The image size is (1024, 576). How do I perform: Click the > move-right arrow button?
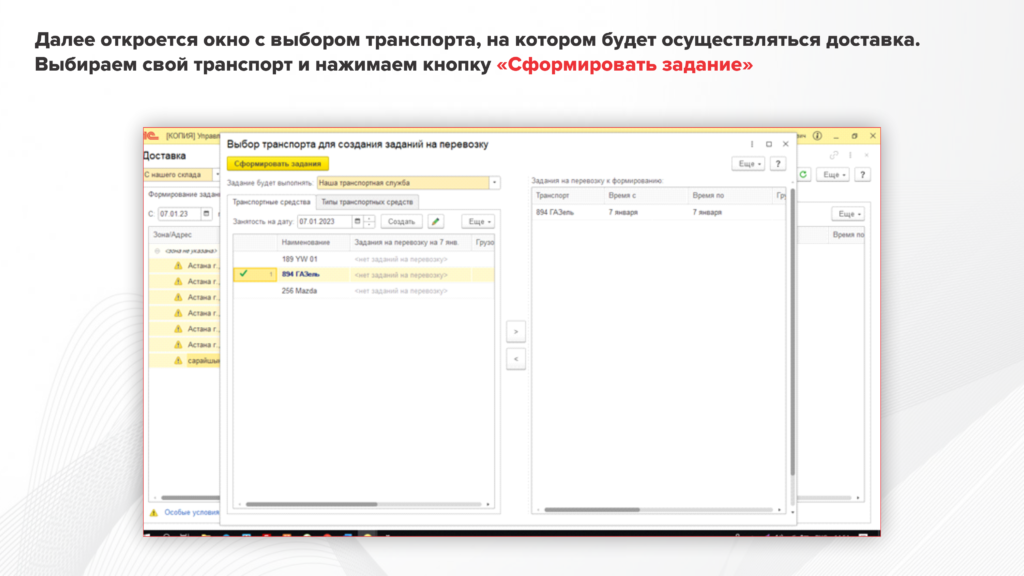tap(516, 332)
